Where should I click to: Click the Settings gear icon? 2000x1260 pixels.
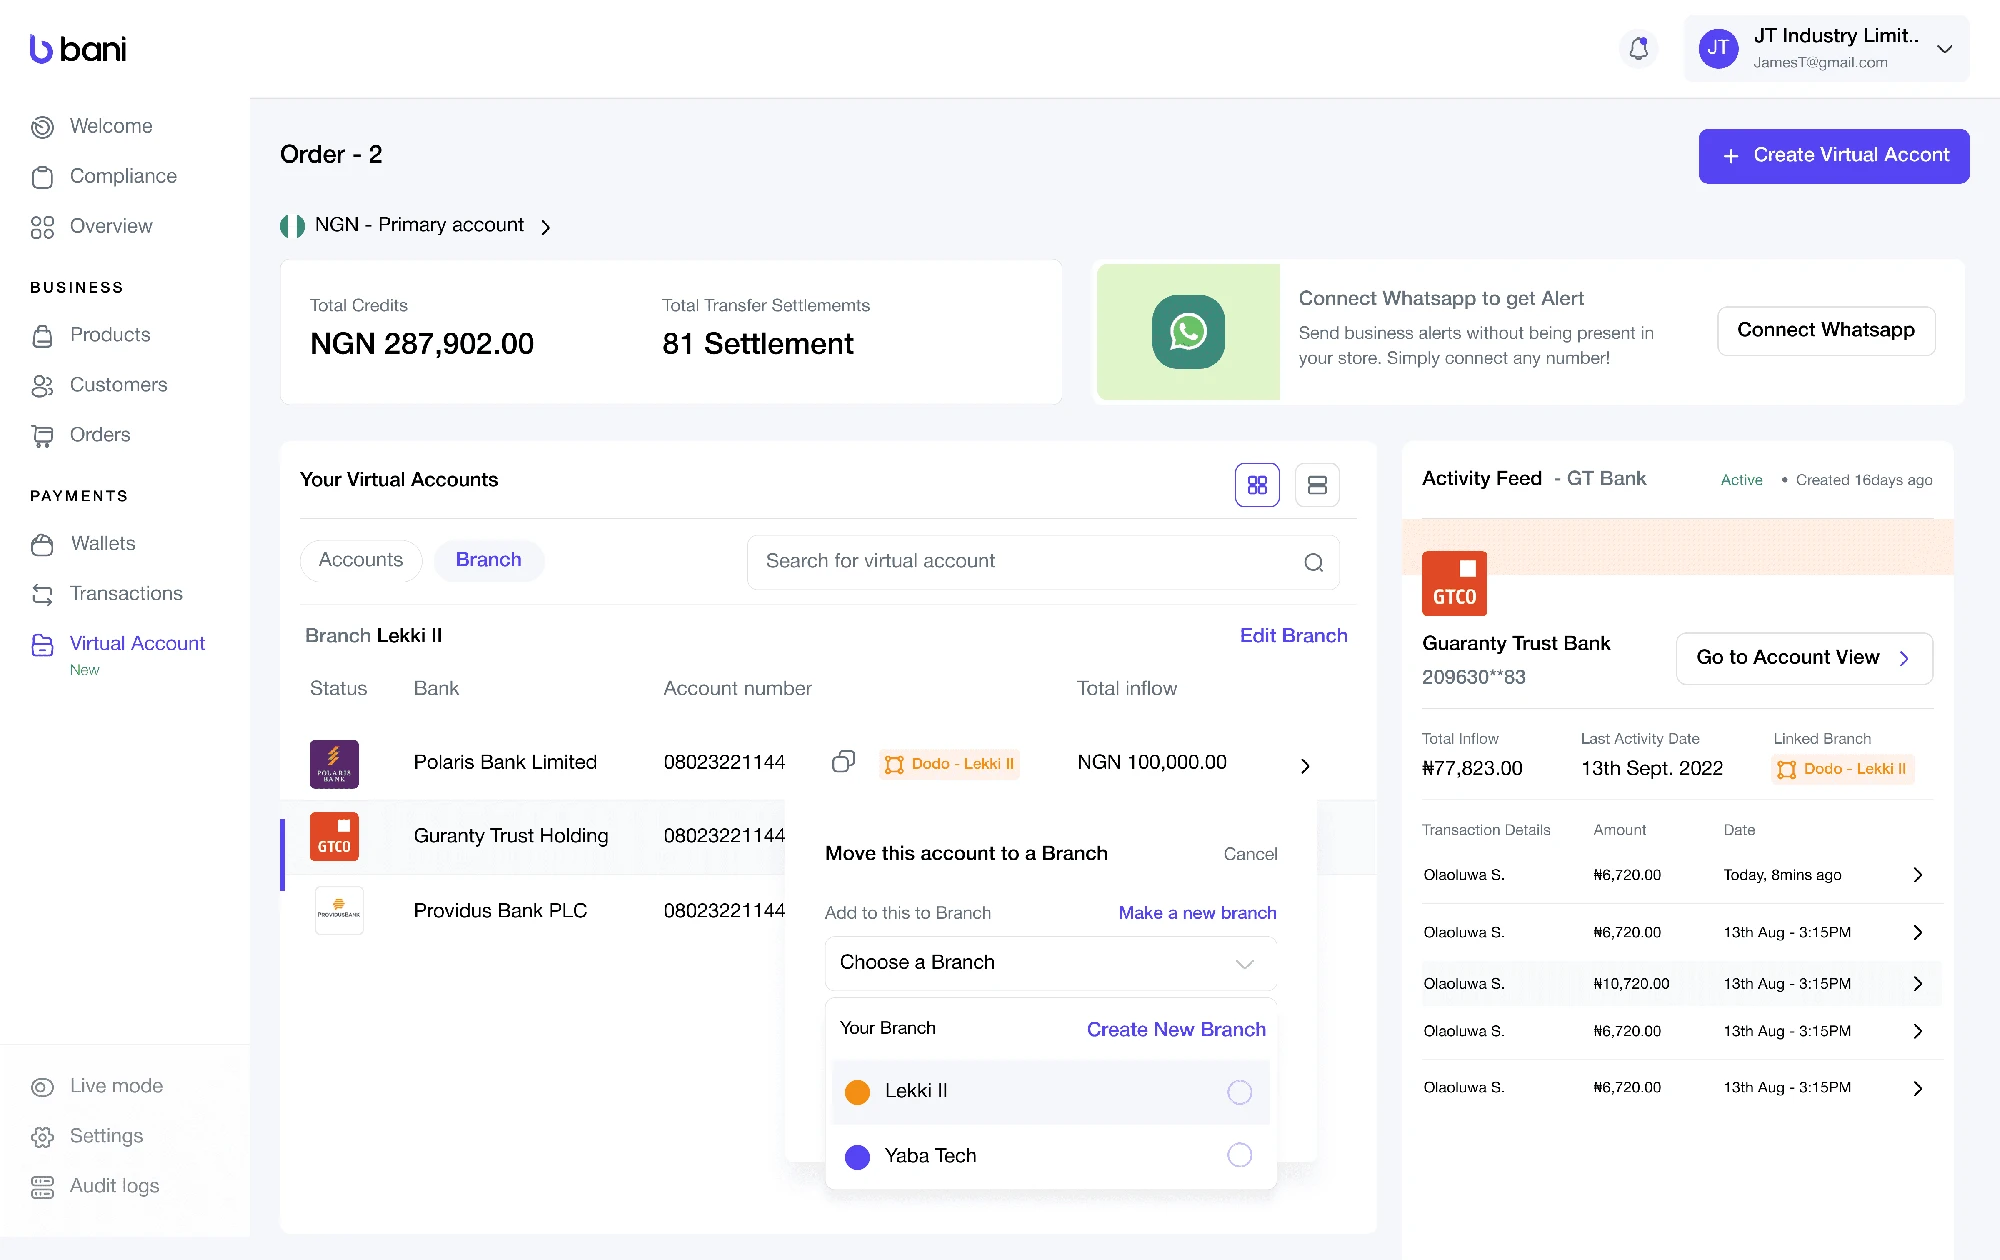[42, 1136]
